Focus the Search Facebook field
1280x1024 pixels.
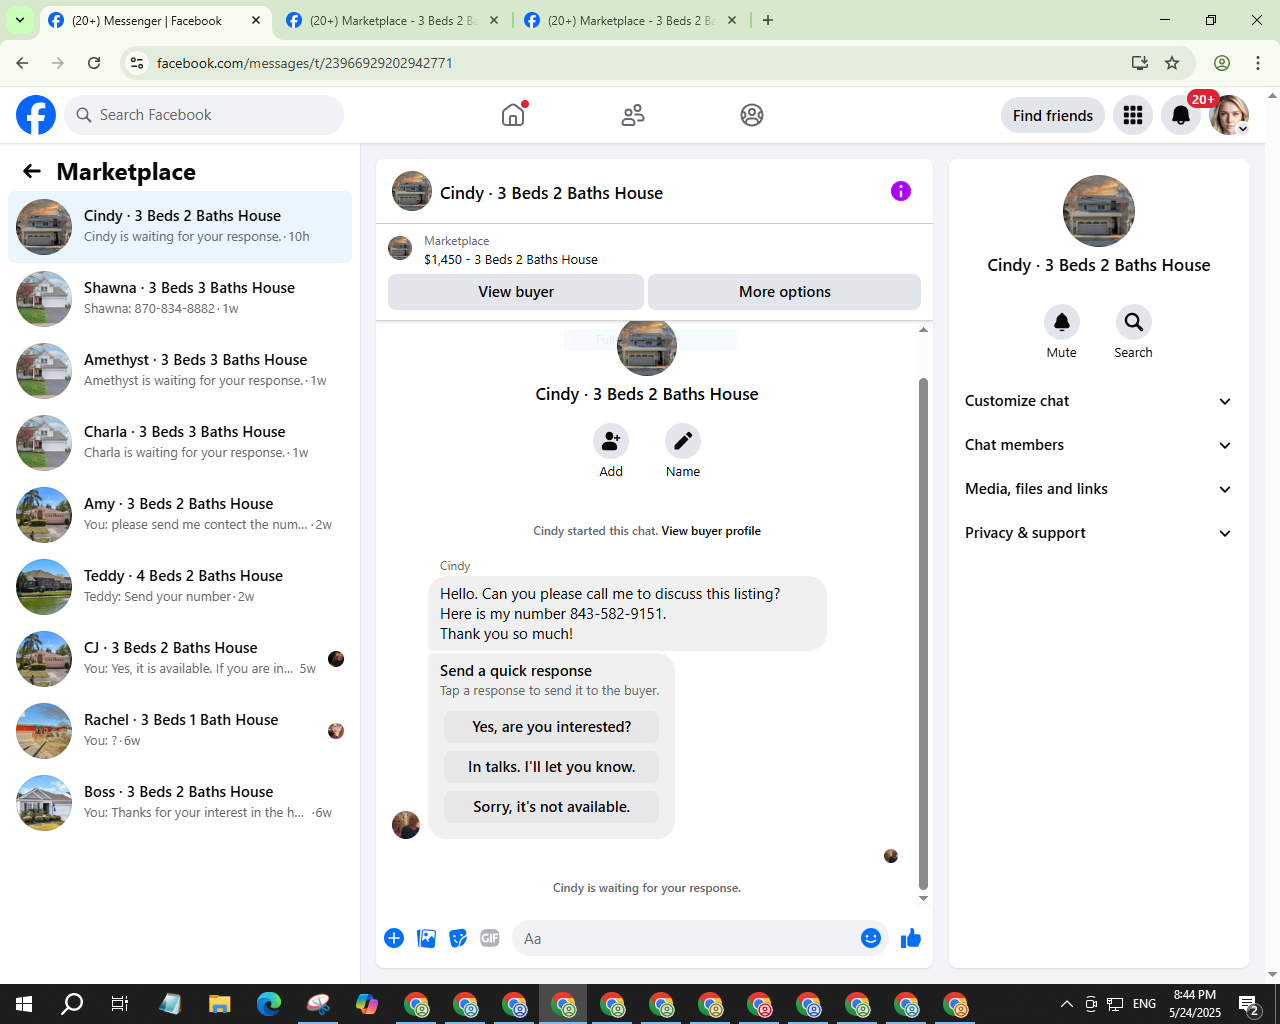[204, 115]
